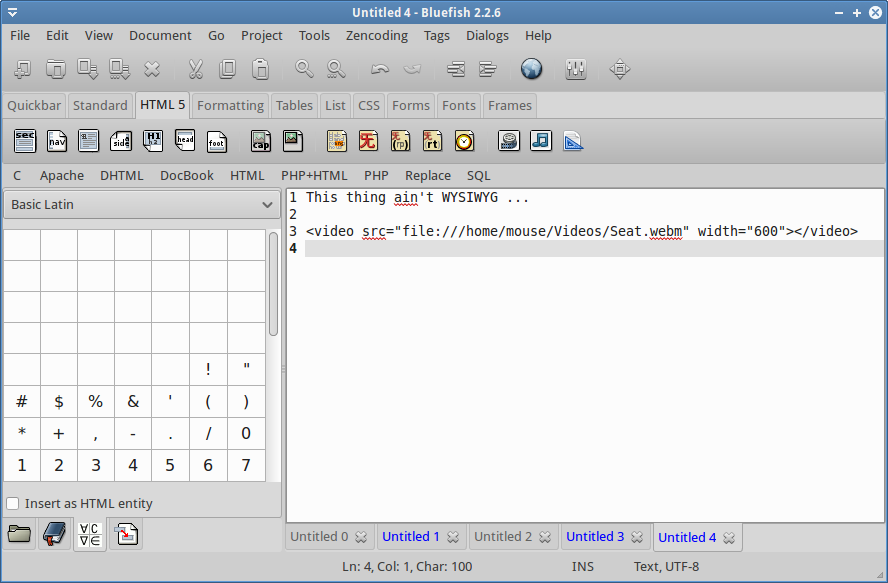Insert a nav tag icon
The height and width of the screenshot is (583, 888).
tap(57, 141)
